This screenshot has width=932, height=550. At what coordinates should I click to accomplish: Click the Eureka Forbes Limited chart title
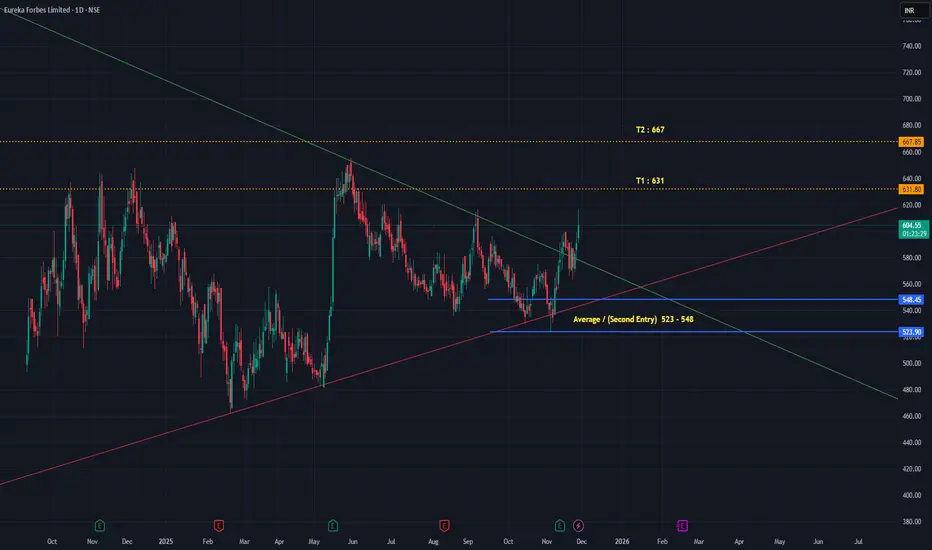click(x=52, y=10)
